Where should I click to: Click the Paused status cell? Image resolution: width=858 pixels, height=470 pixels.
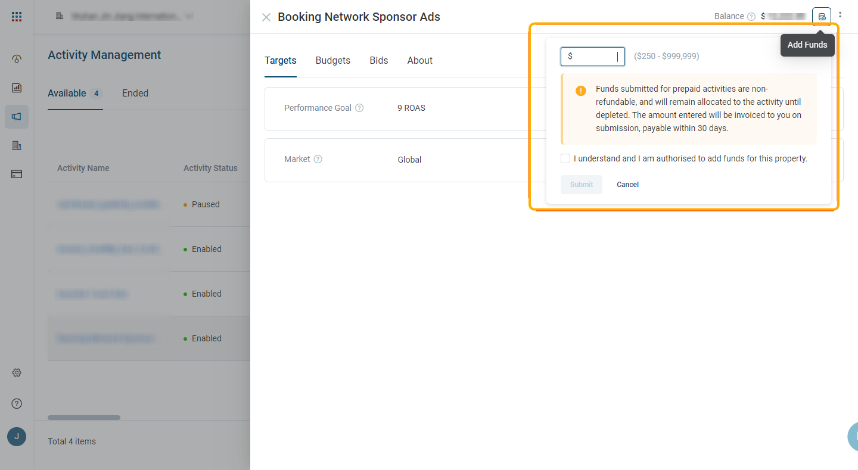click(201, 205)
